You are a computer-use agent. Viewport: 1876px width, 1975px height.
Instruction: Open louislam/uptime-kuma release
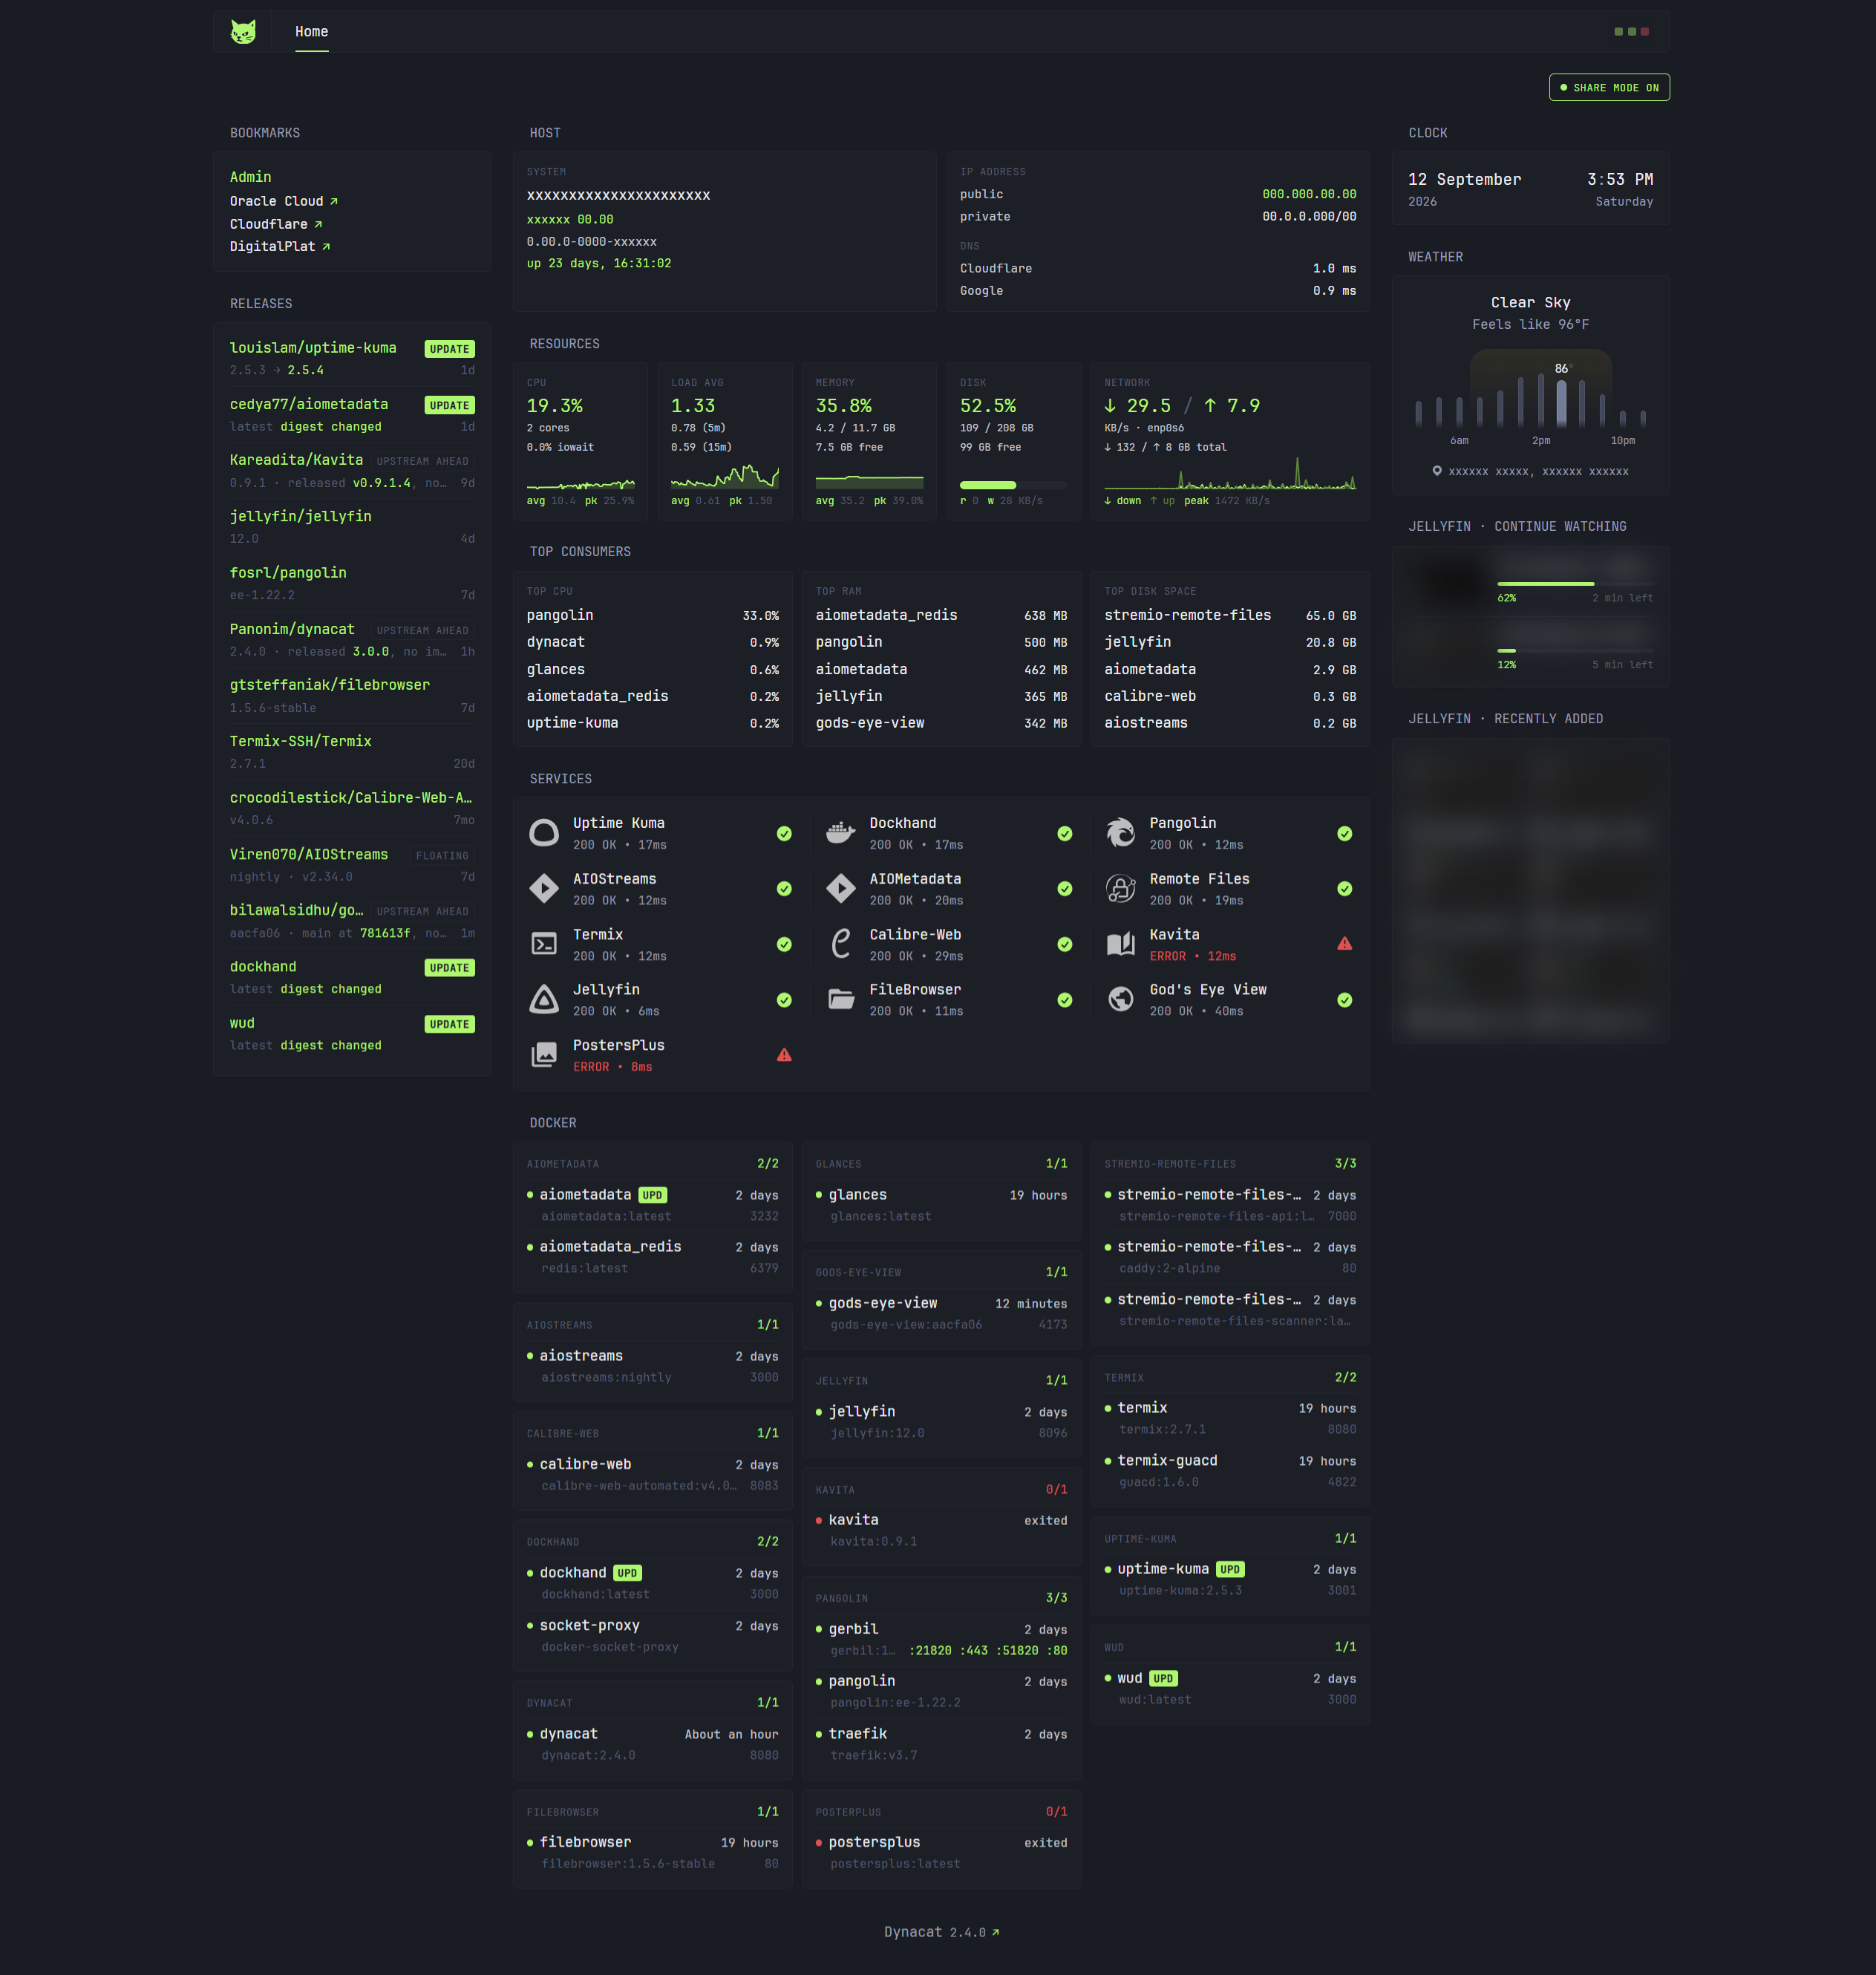coord(313,348)
